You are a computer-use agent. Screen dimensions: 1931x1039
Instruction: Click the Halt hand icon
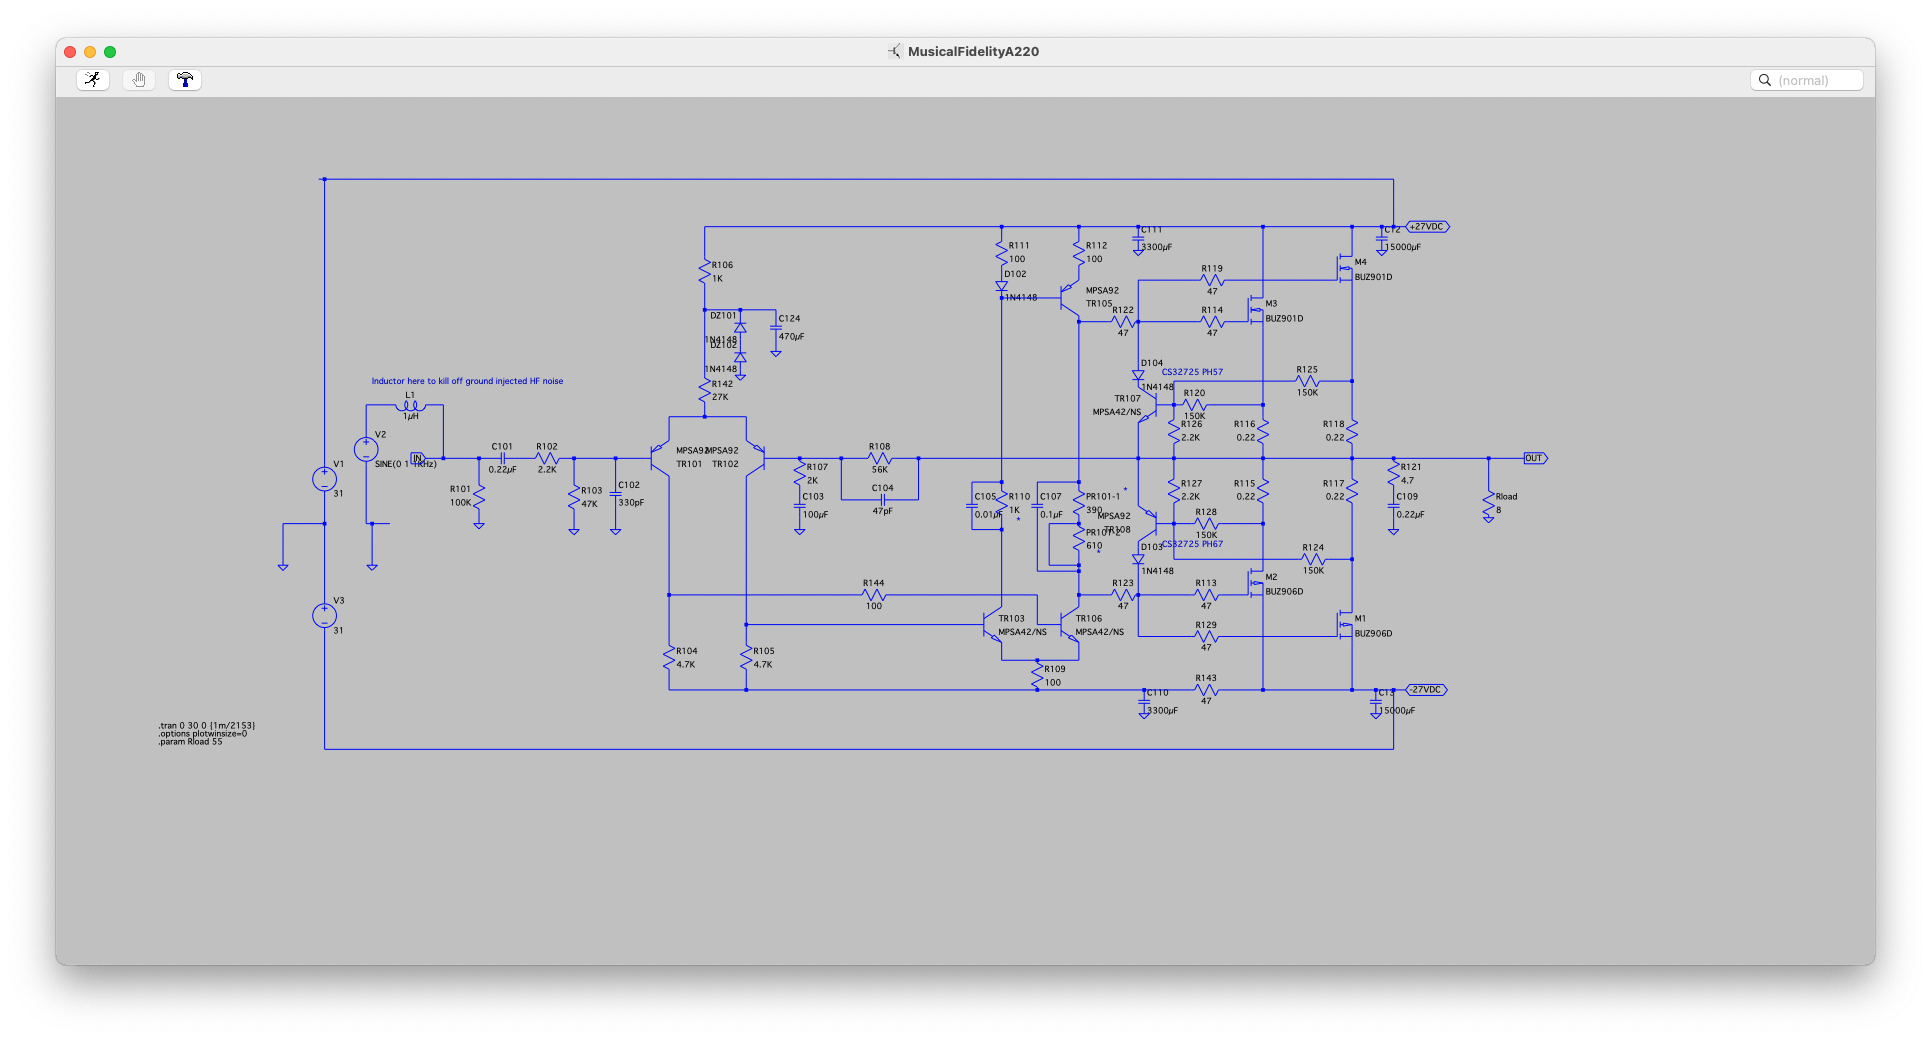(139, 80)
